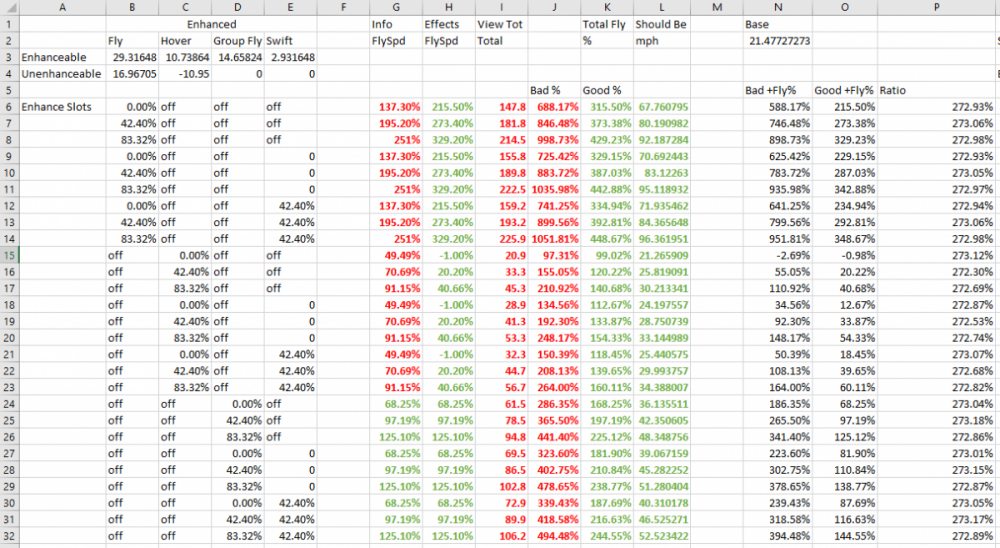This screenshot has width=1000, height=548.
Task: Select column P header
Action: tap(936, 7)
